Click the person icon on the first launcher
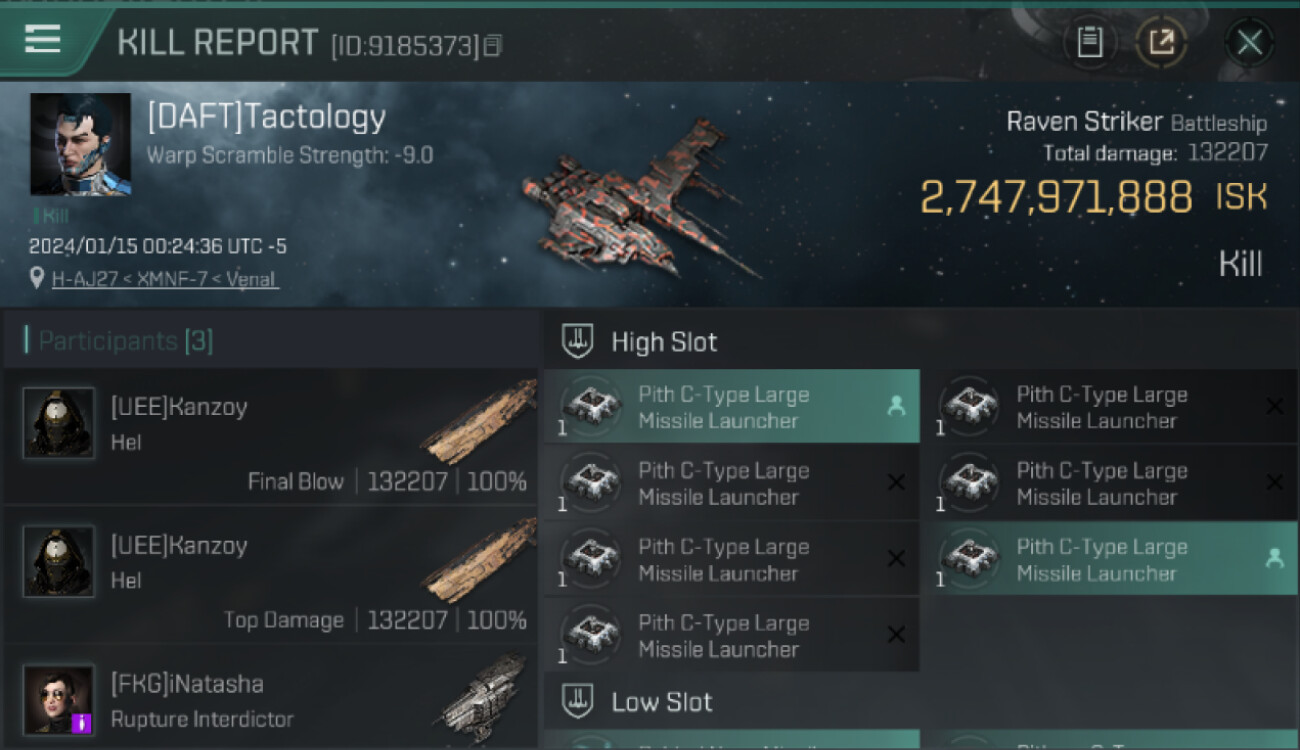Screen dimensions: 1300x750 point(896,406)
